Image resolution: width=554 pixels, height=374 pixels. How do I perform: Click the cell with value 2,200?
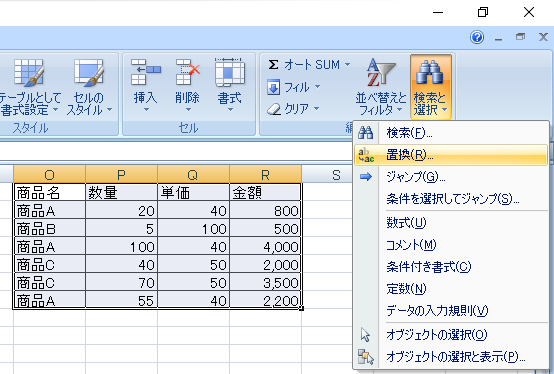(x=265, y=301)
